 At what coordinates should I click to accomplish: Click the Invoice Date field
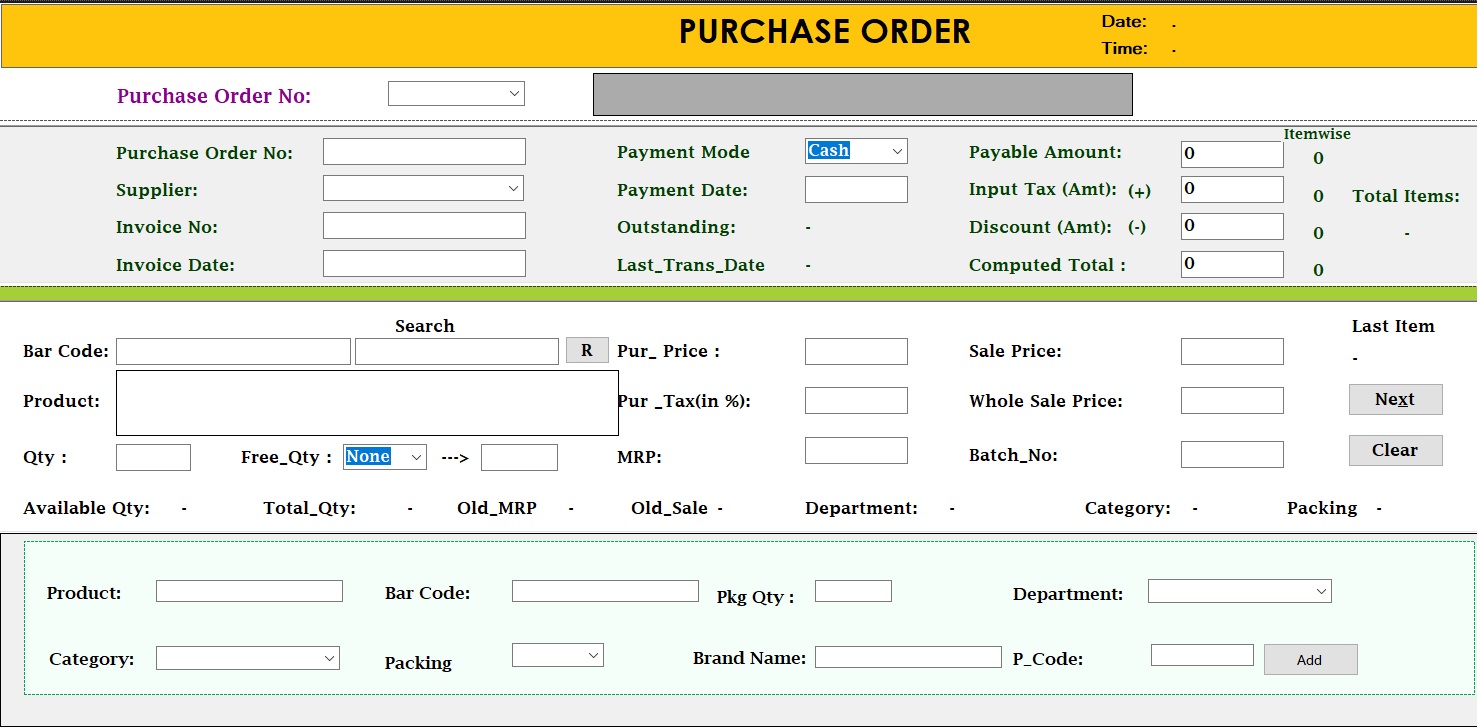424,264
